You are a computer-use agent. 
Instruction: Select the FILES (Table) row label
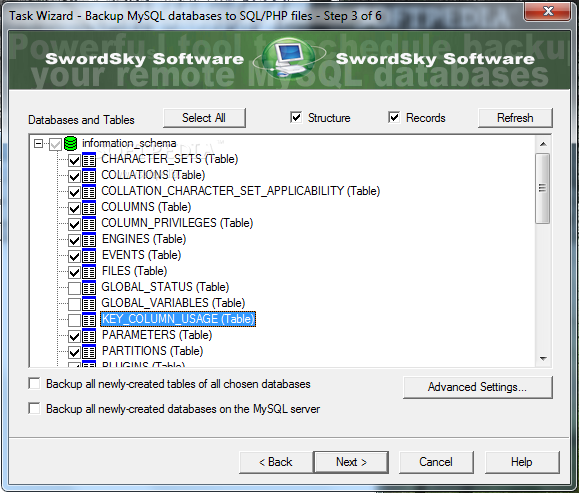134,271
